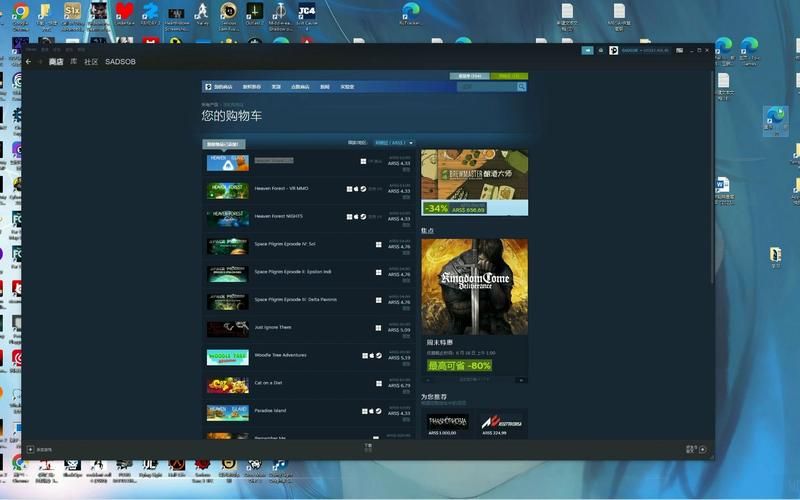800x500 pixels.
Task: Expand the cart purchase-for dropdown
Action: (x=394, y=143)
